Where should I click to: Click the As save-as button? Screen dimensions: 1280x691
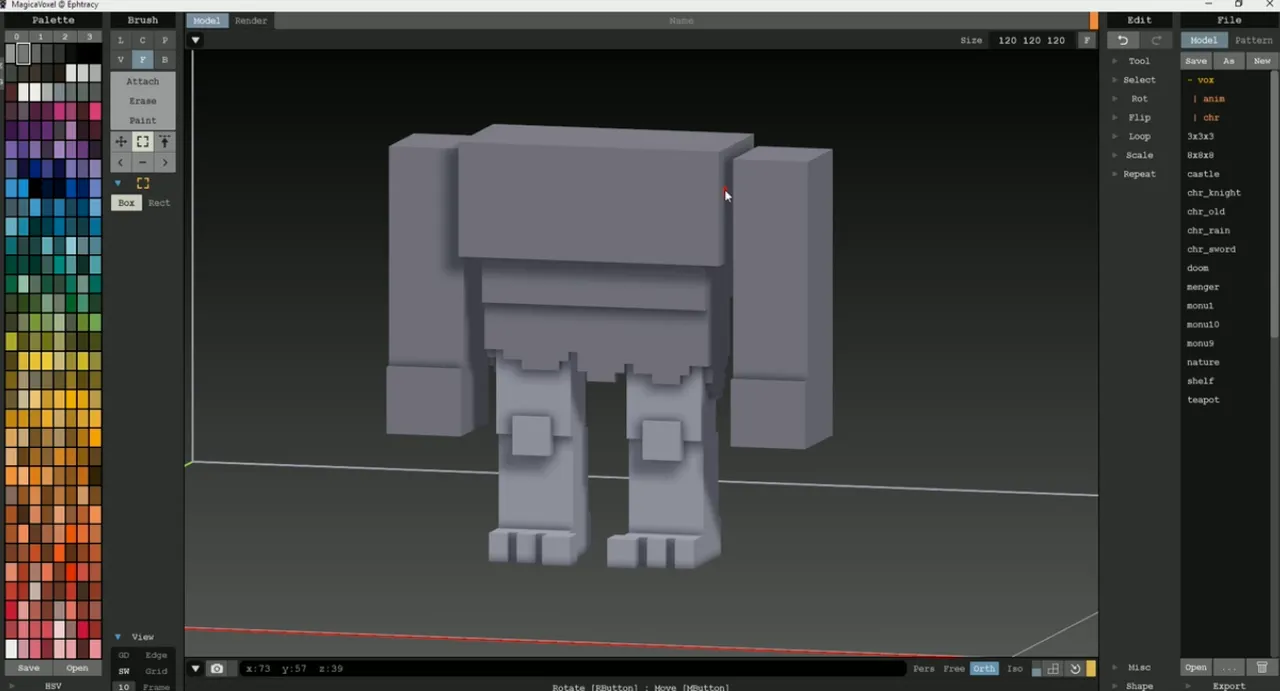[x=1229, y=61]
